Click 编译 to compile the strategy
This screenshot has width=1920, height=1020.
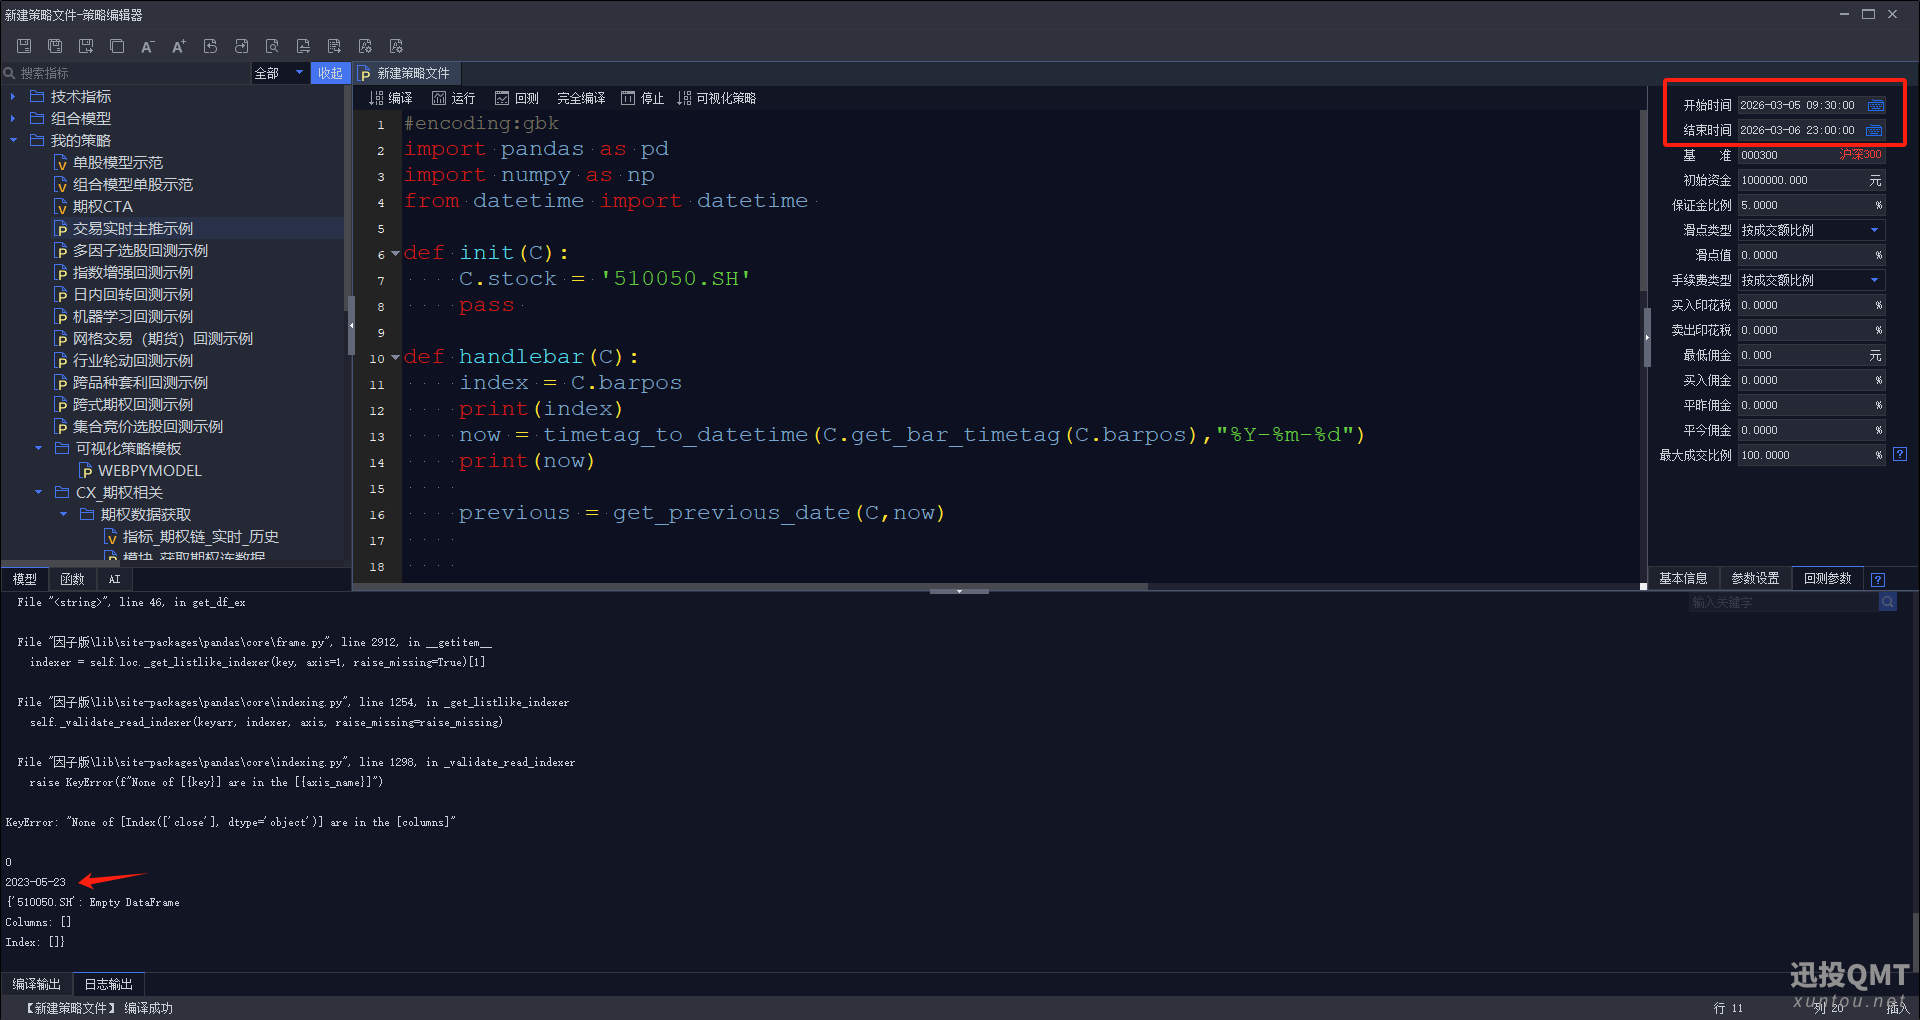pyautogui.click(x=391, y=98)
